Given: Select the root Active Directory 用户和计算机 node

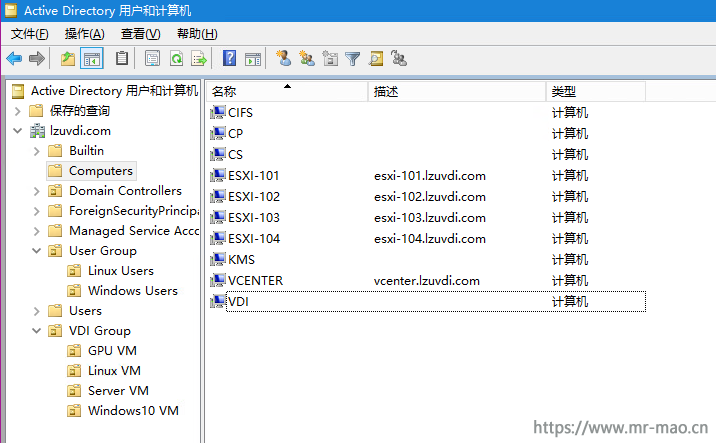Looking at the screenshot, I should click(x=114, y=91).
